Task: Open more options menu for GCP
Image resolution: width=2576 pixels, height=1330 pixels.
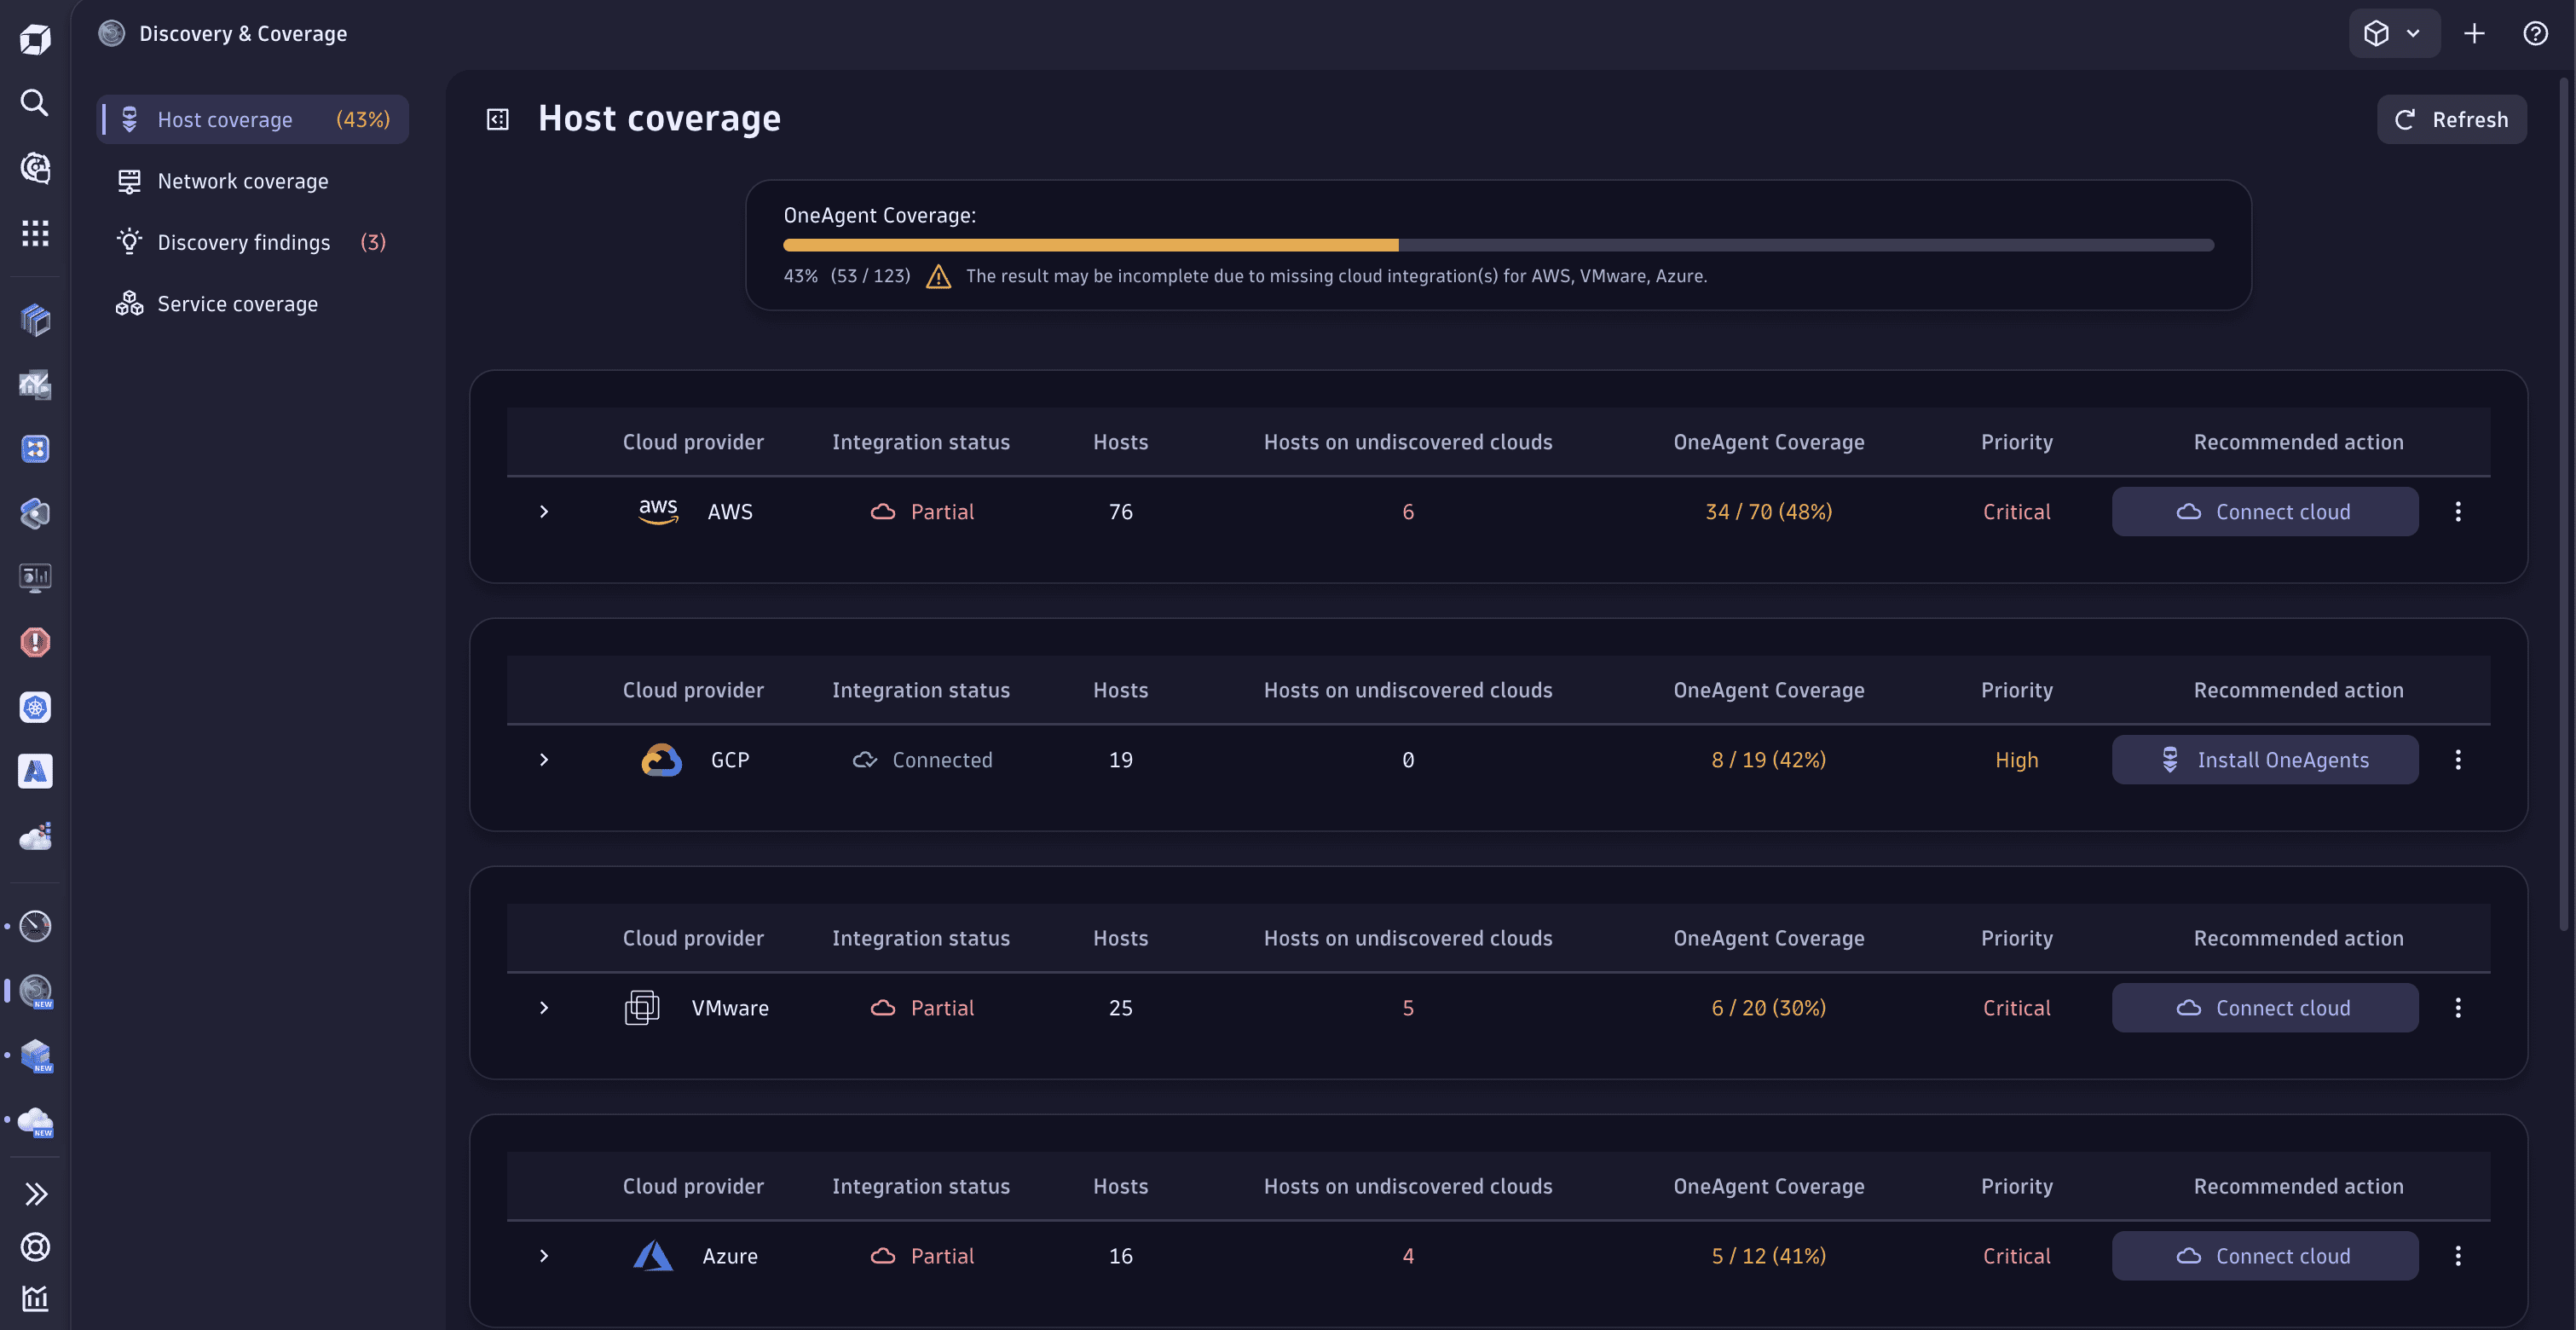Action: tap(2458, 760)
